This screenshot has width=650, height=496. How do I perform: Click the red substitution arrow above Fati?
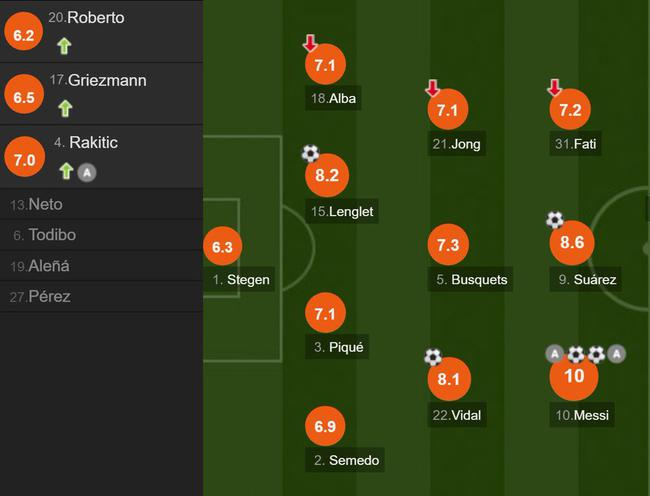(x=555, y=89)
